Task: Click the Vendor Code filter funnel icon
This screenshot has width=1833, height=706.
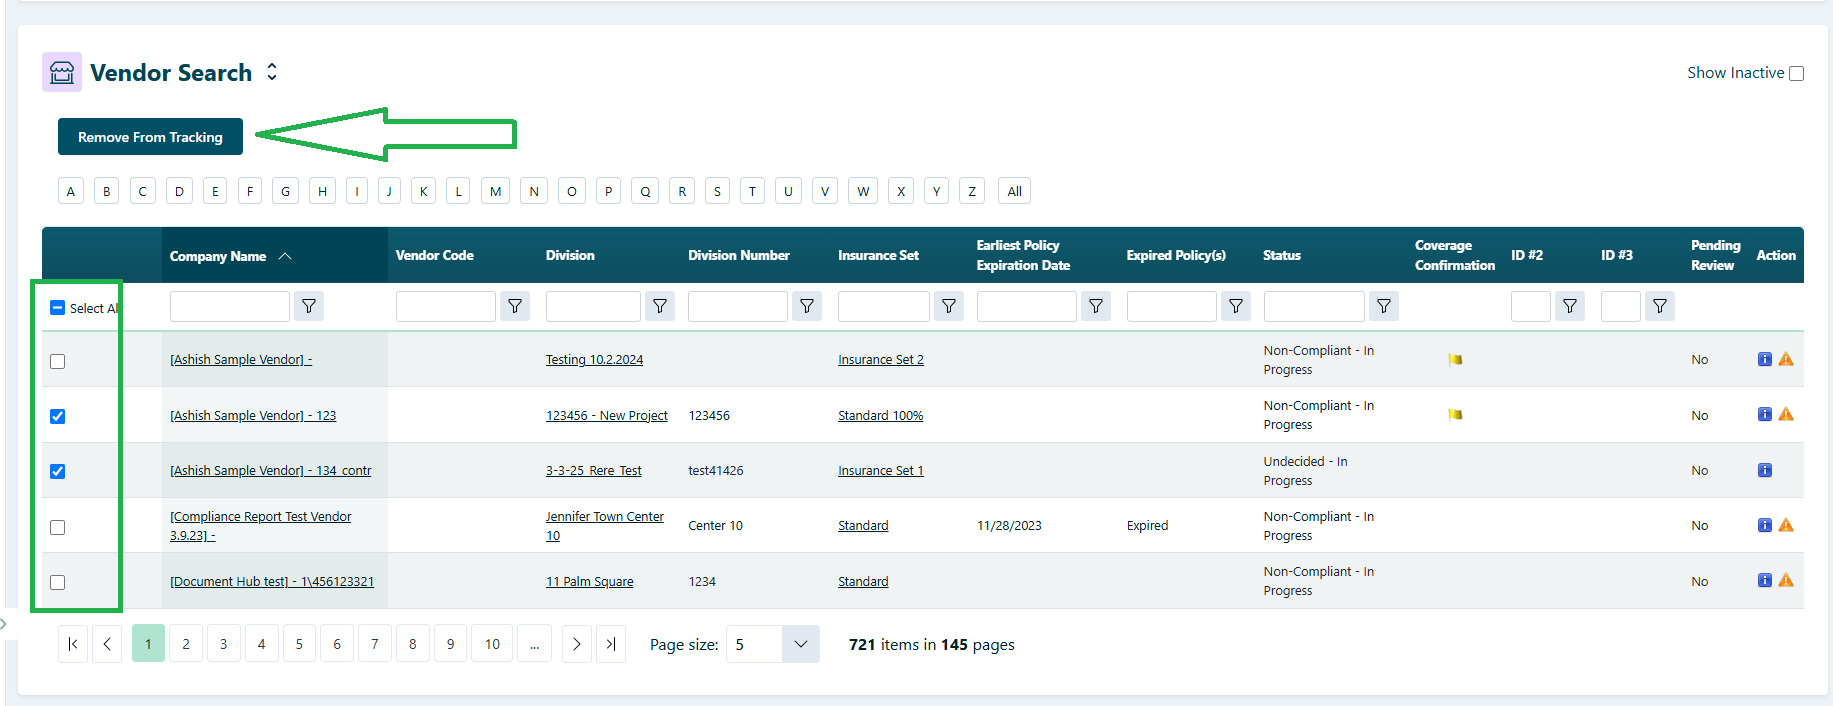Action: coord(514,306)
